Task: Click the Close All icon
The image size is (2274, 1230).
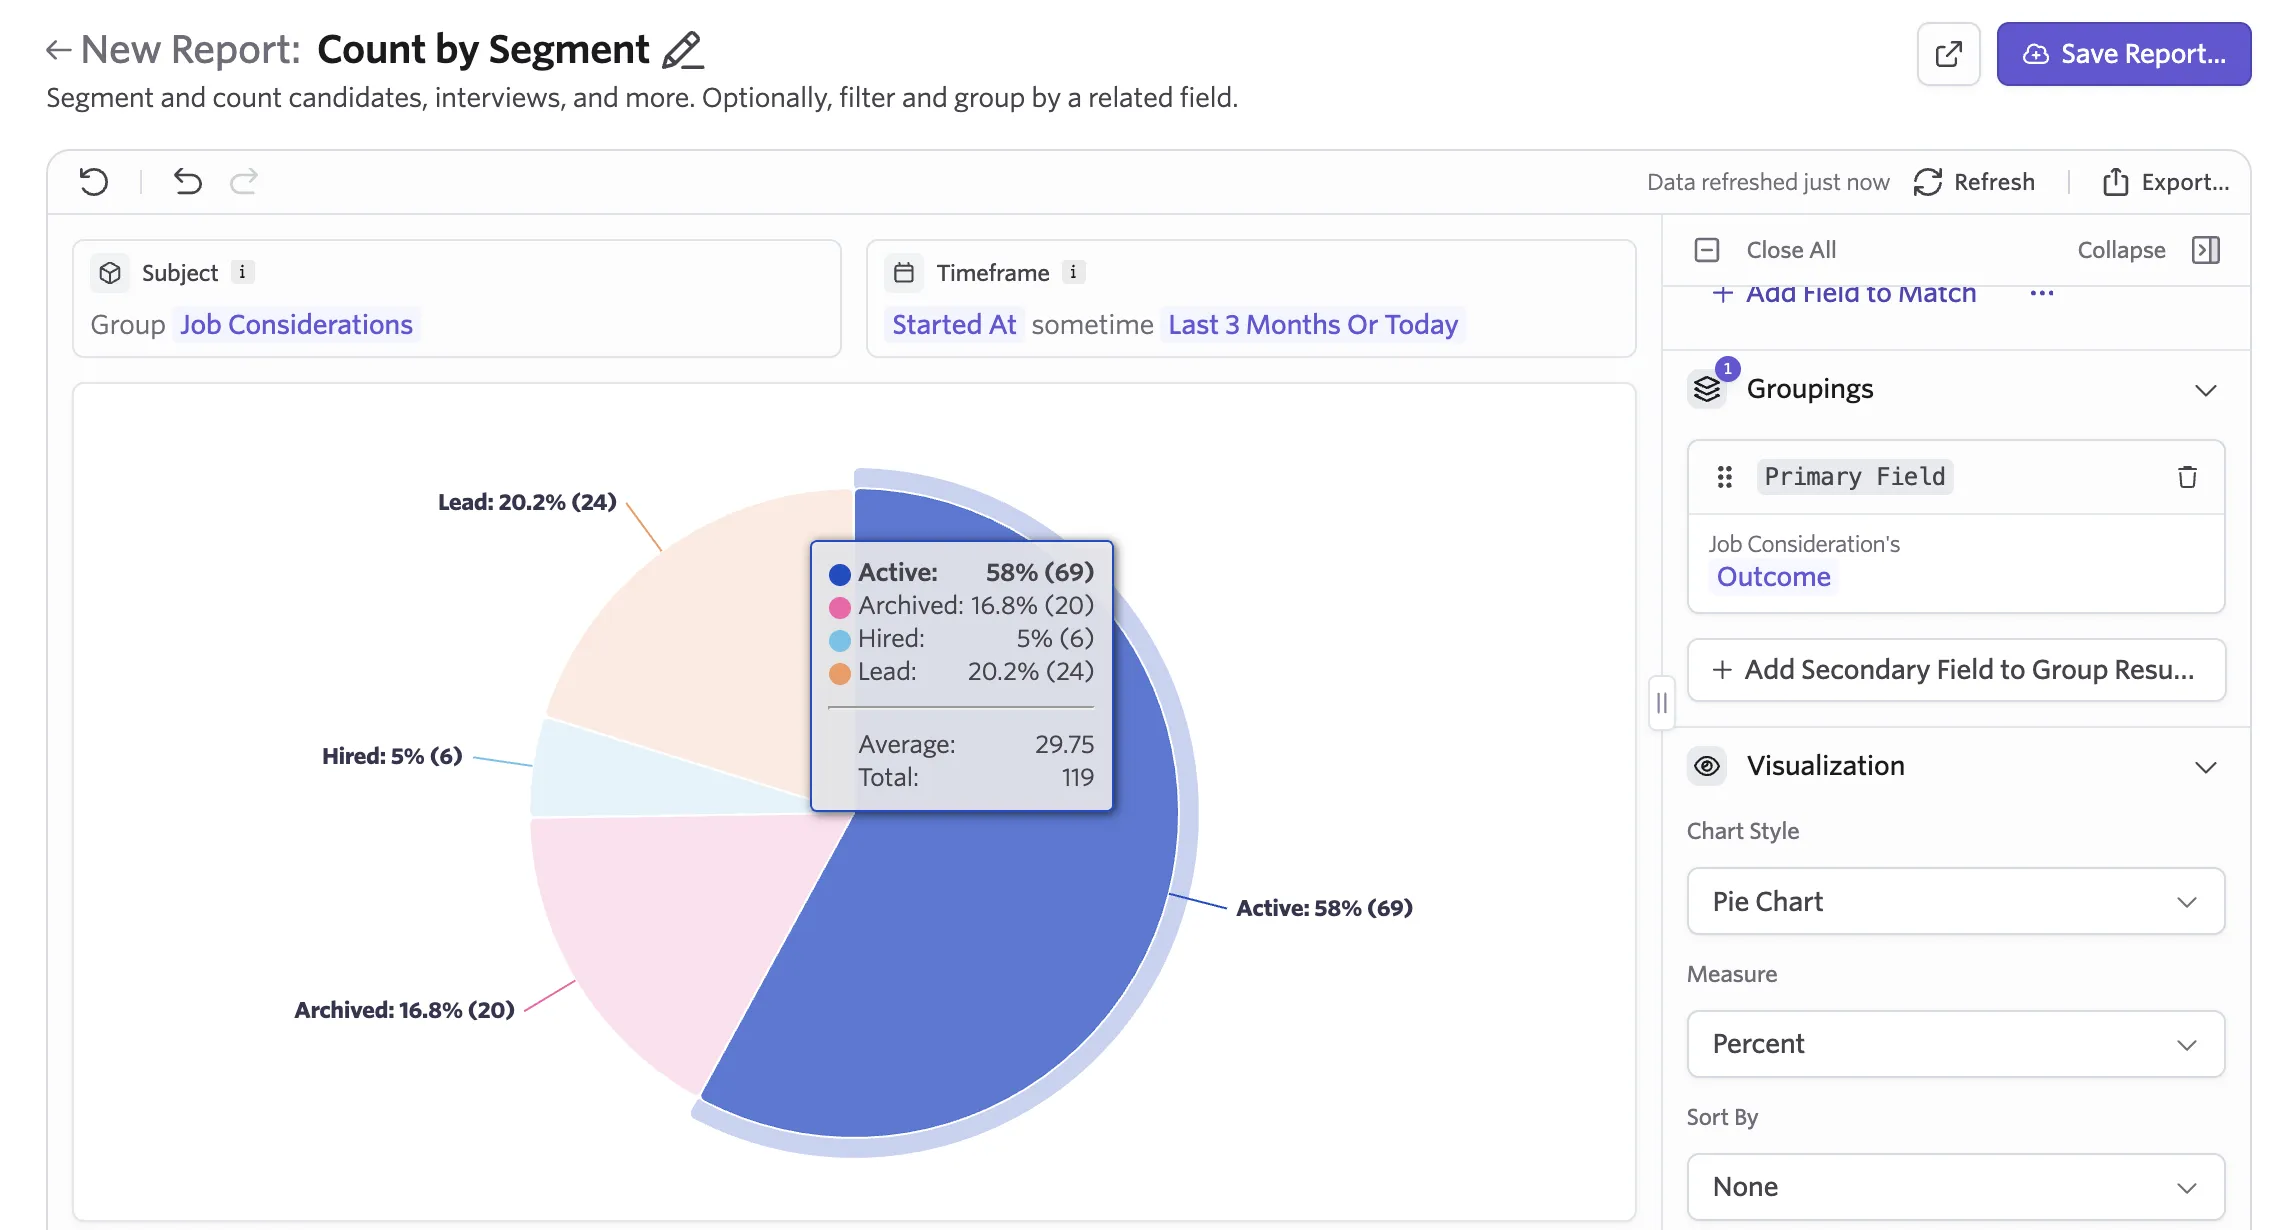Action: [1707, 250]
